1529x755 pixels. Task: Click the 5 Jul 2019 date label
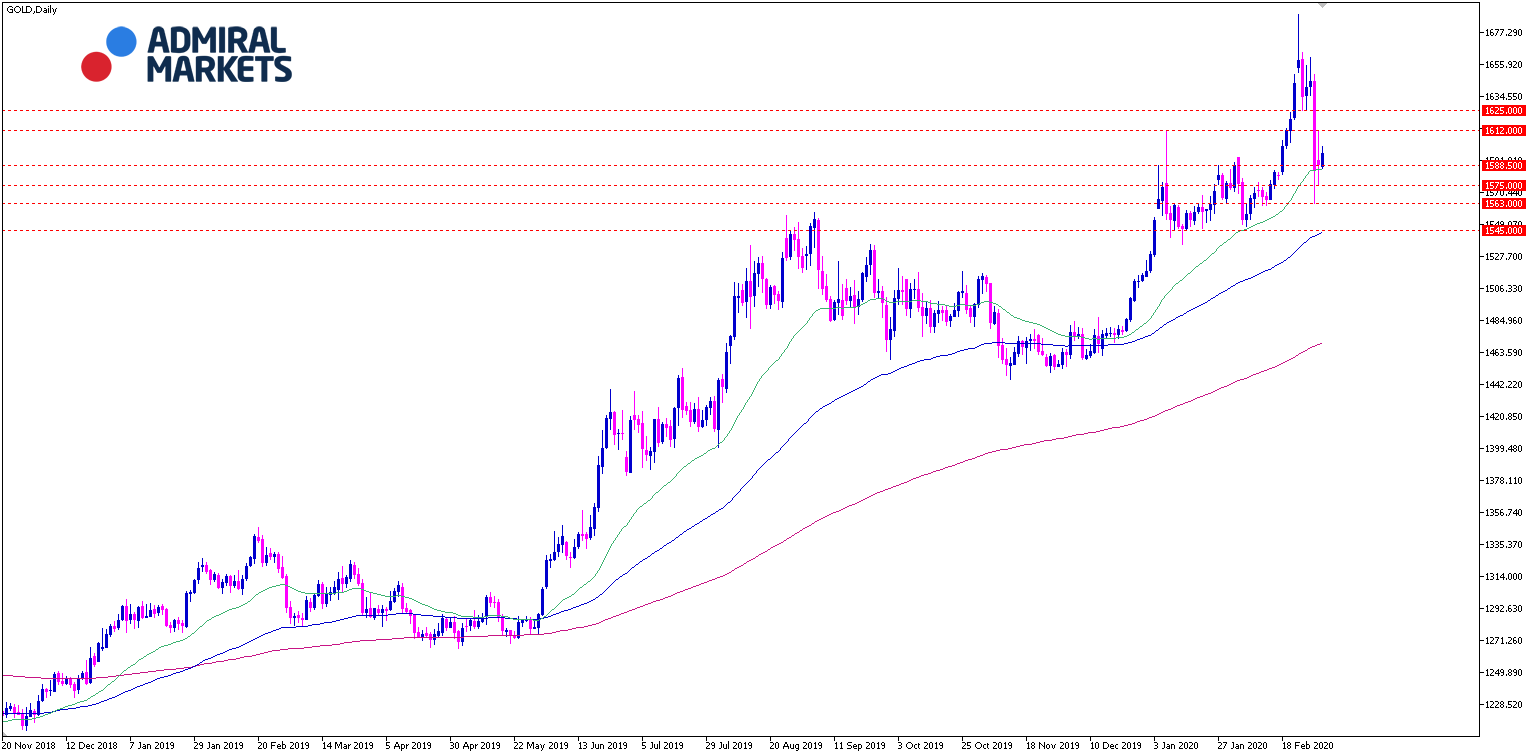(664, 746)
